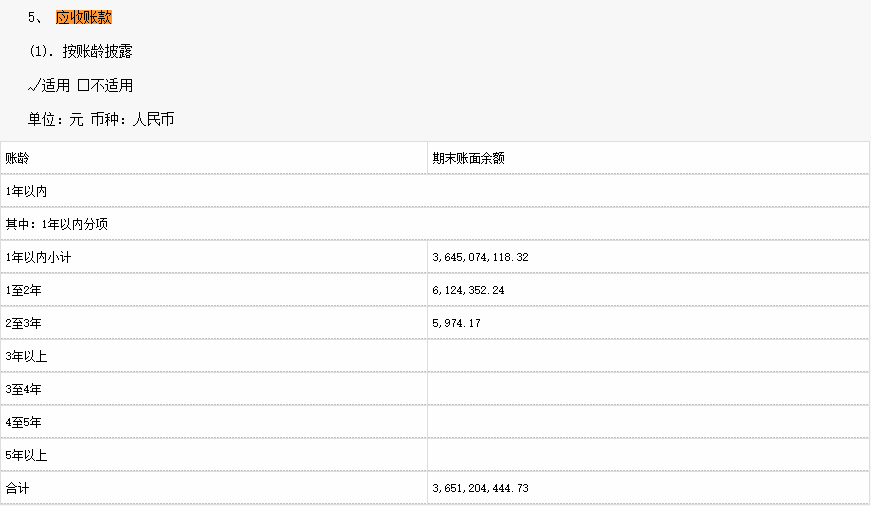The height and width of the screenshot is (506, 871).
Task: Select the 合计 total 3,651,204,444.73
Action: (480, 488)
